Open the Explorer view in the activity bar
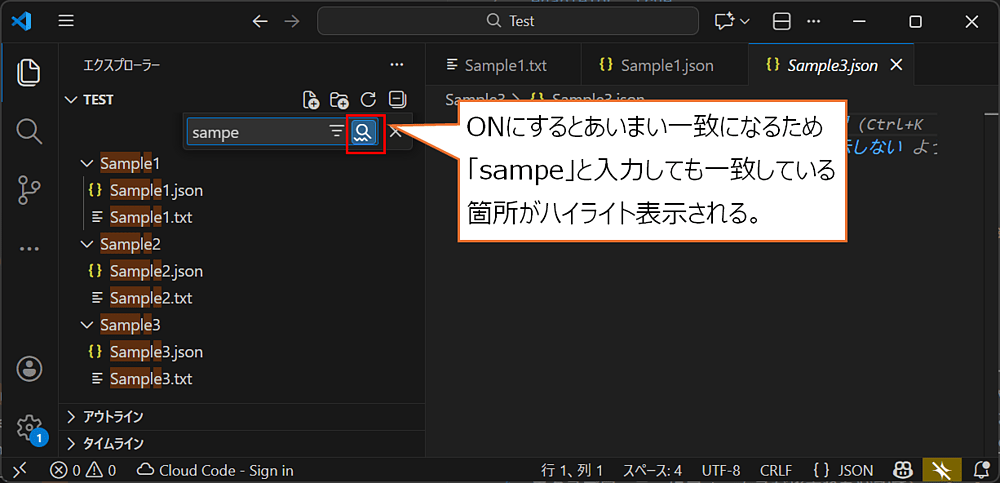The height and width of the screenshot is (483, 1000). coord(29,71)
